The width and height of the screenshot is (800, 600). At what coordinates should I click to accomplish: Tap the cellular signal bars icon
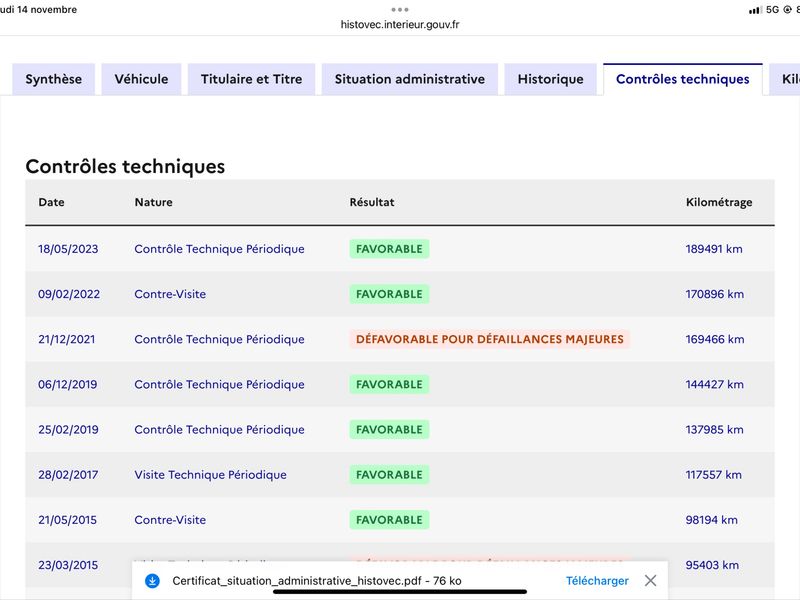(755, 10)
